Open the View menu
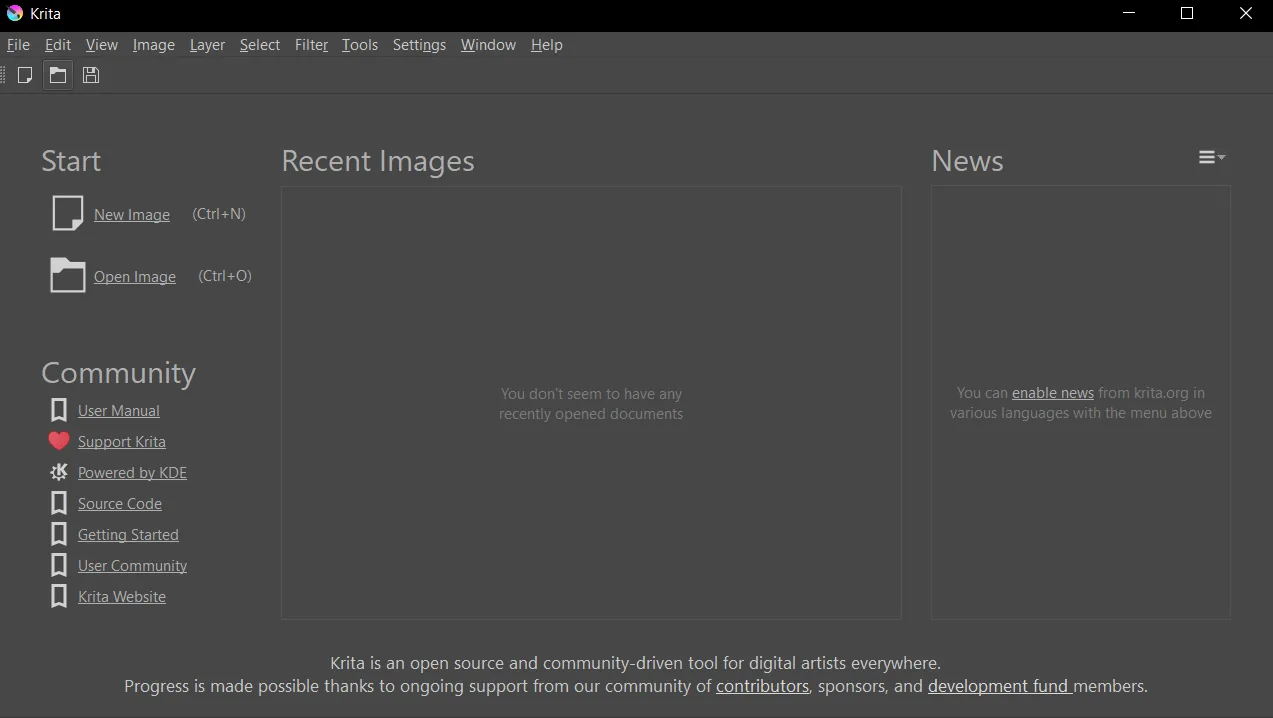This screenshot has height=718, width=1273. pos(102,45)
